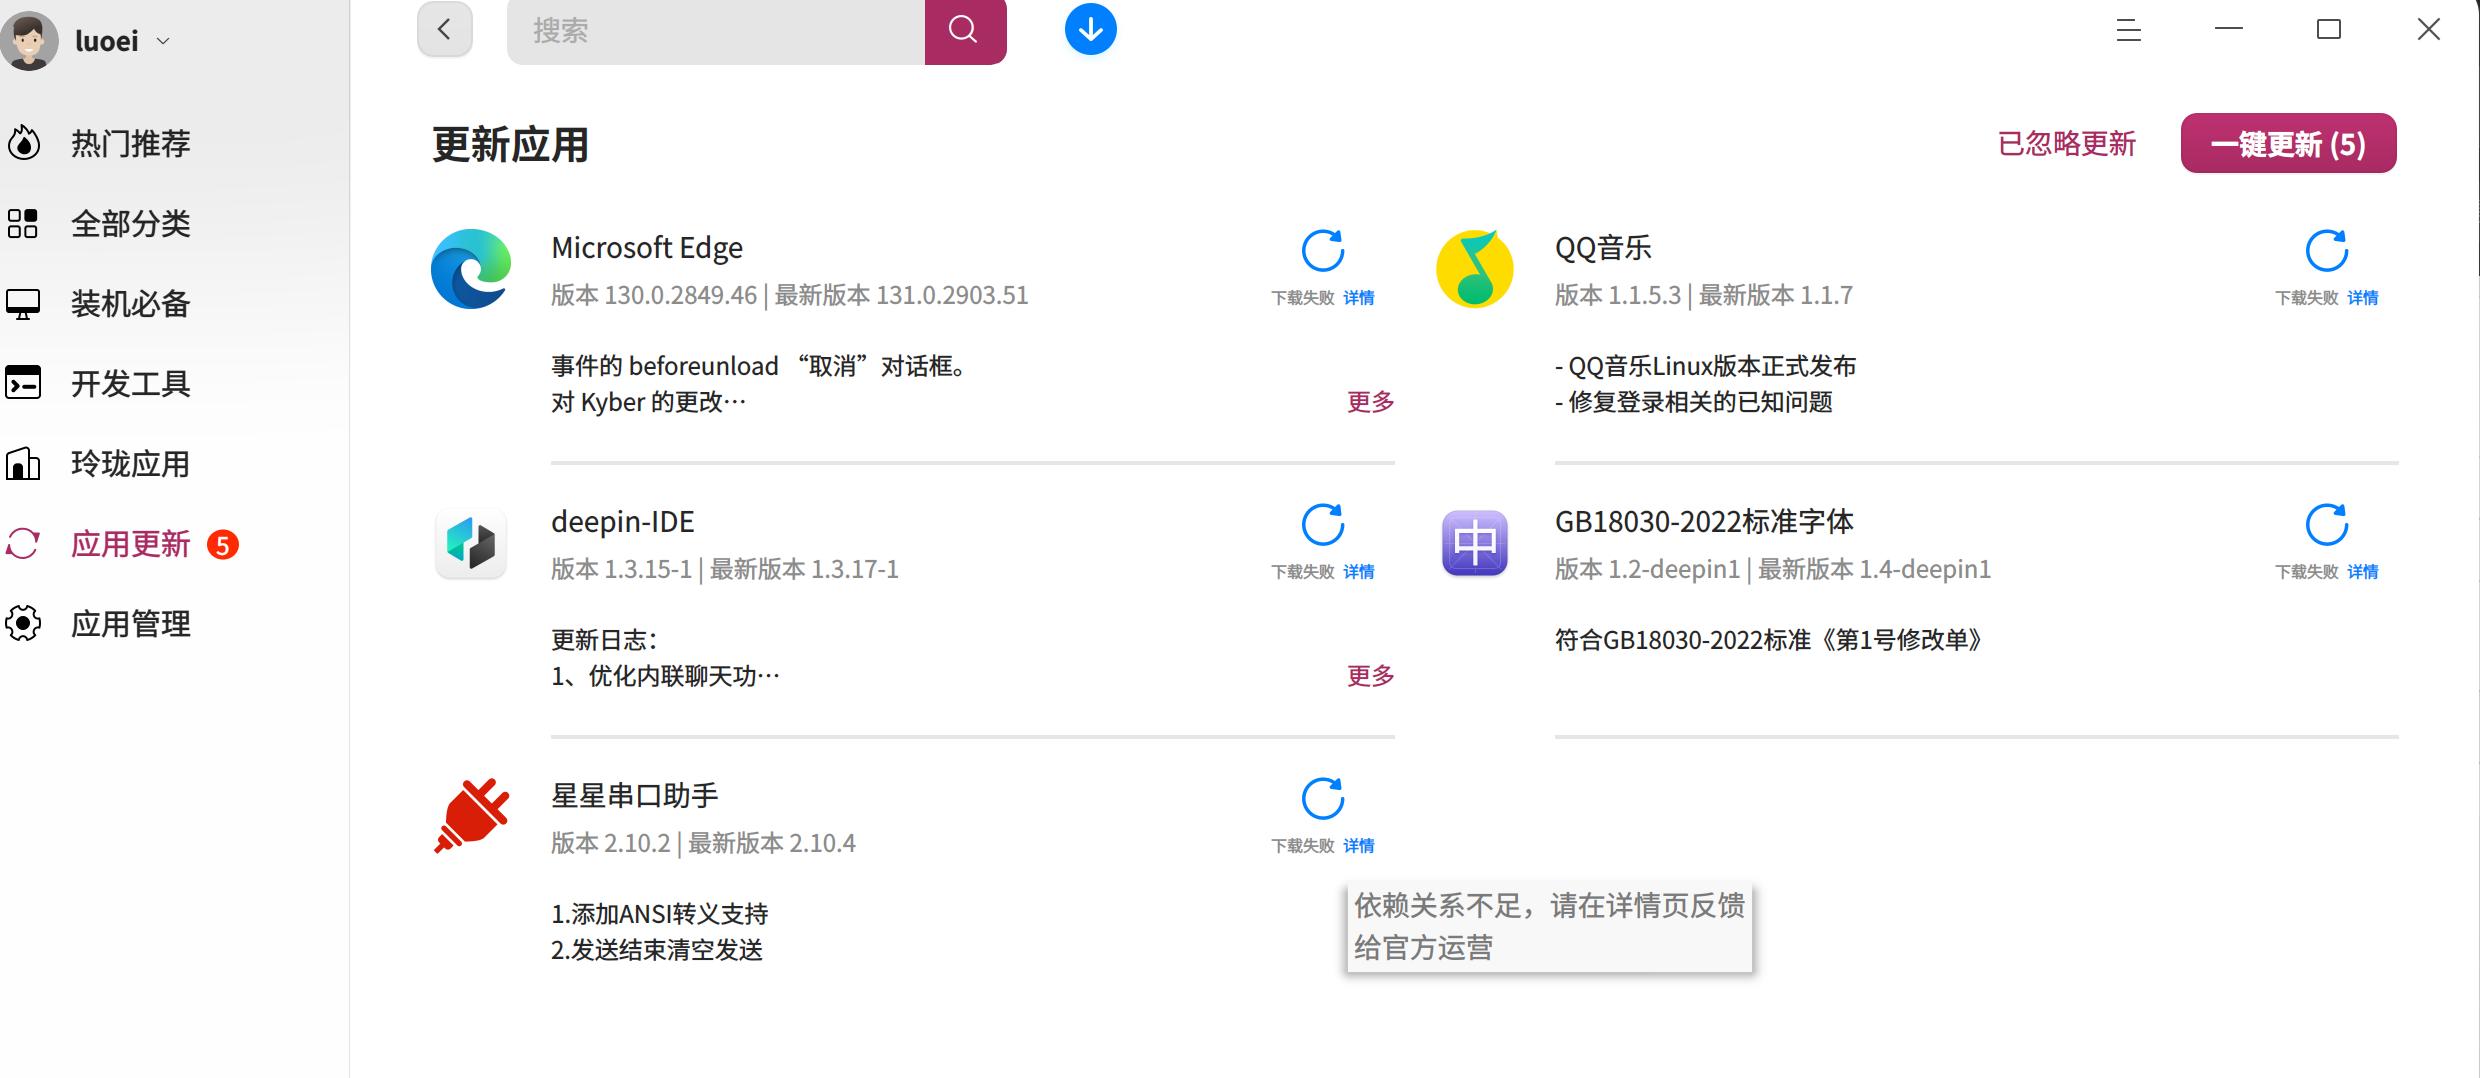Expand 更多 for deepin-IDE changelog

point(1370,676)
